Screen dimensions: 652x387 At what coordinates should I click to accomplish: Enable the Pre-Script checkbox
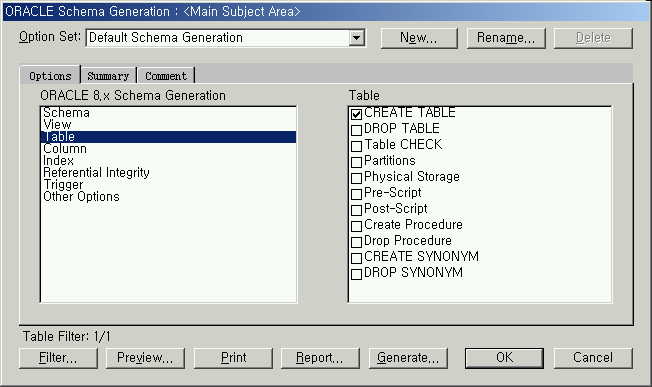click(356, 194)
